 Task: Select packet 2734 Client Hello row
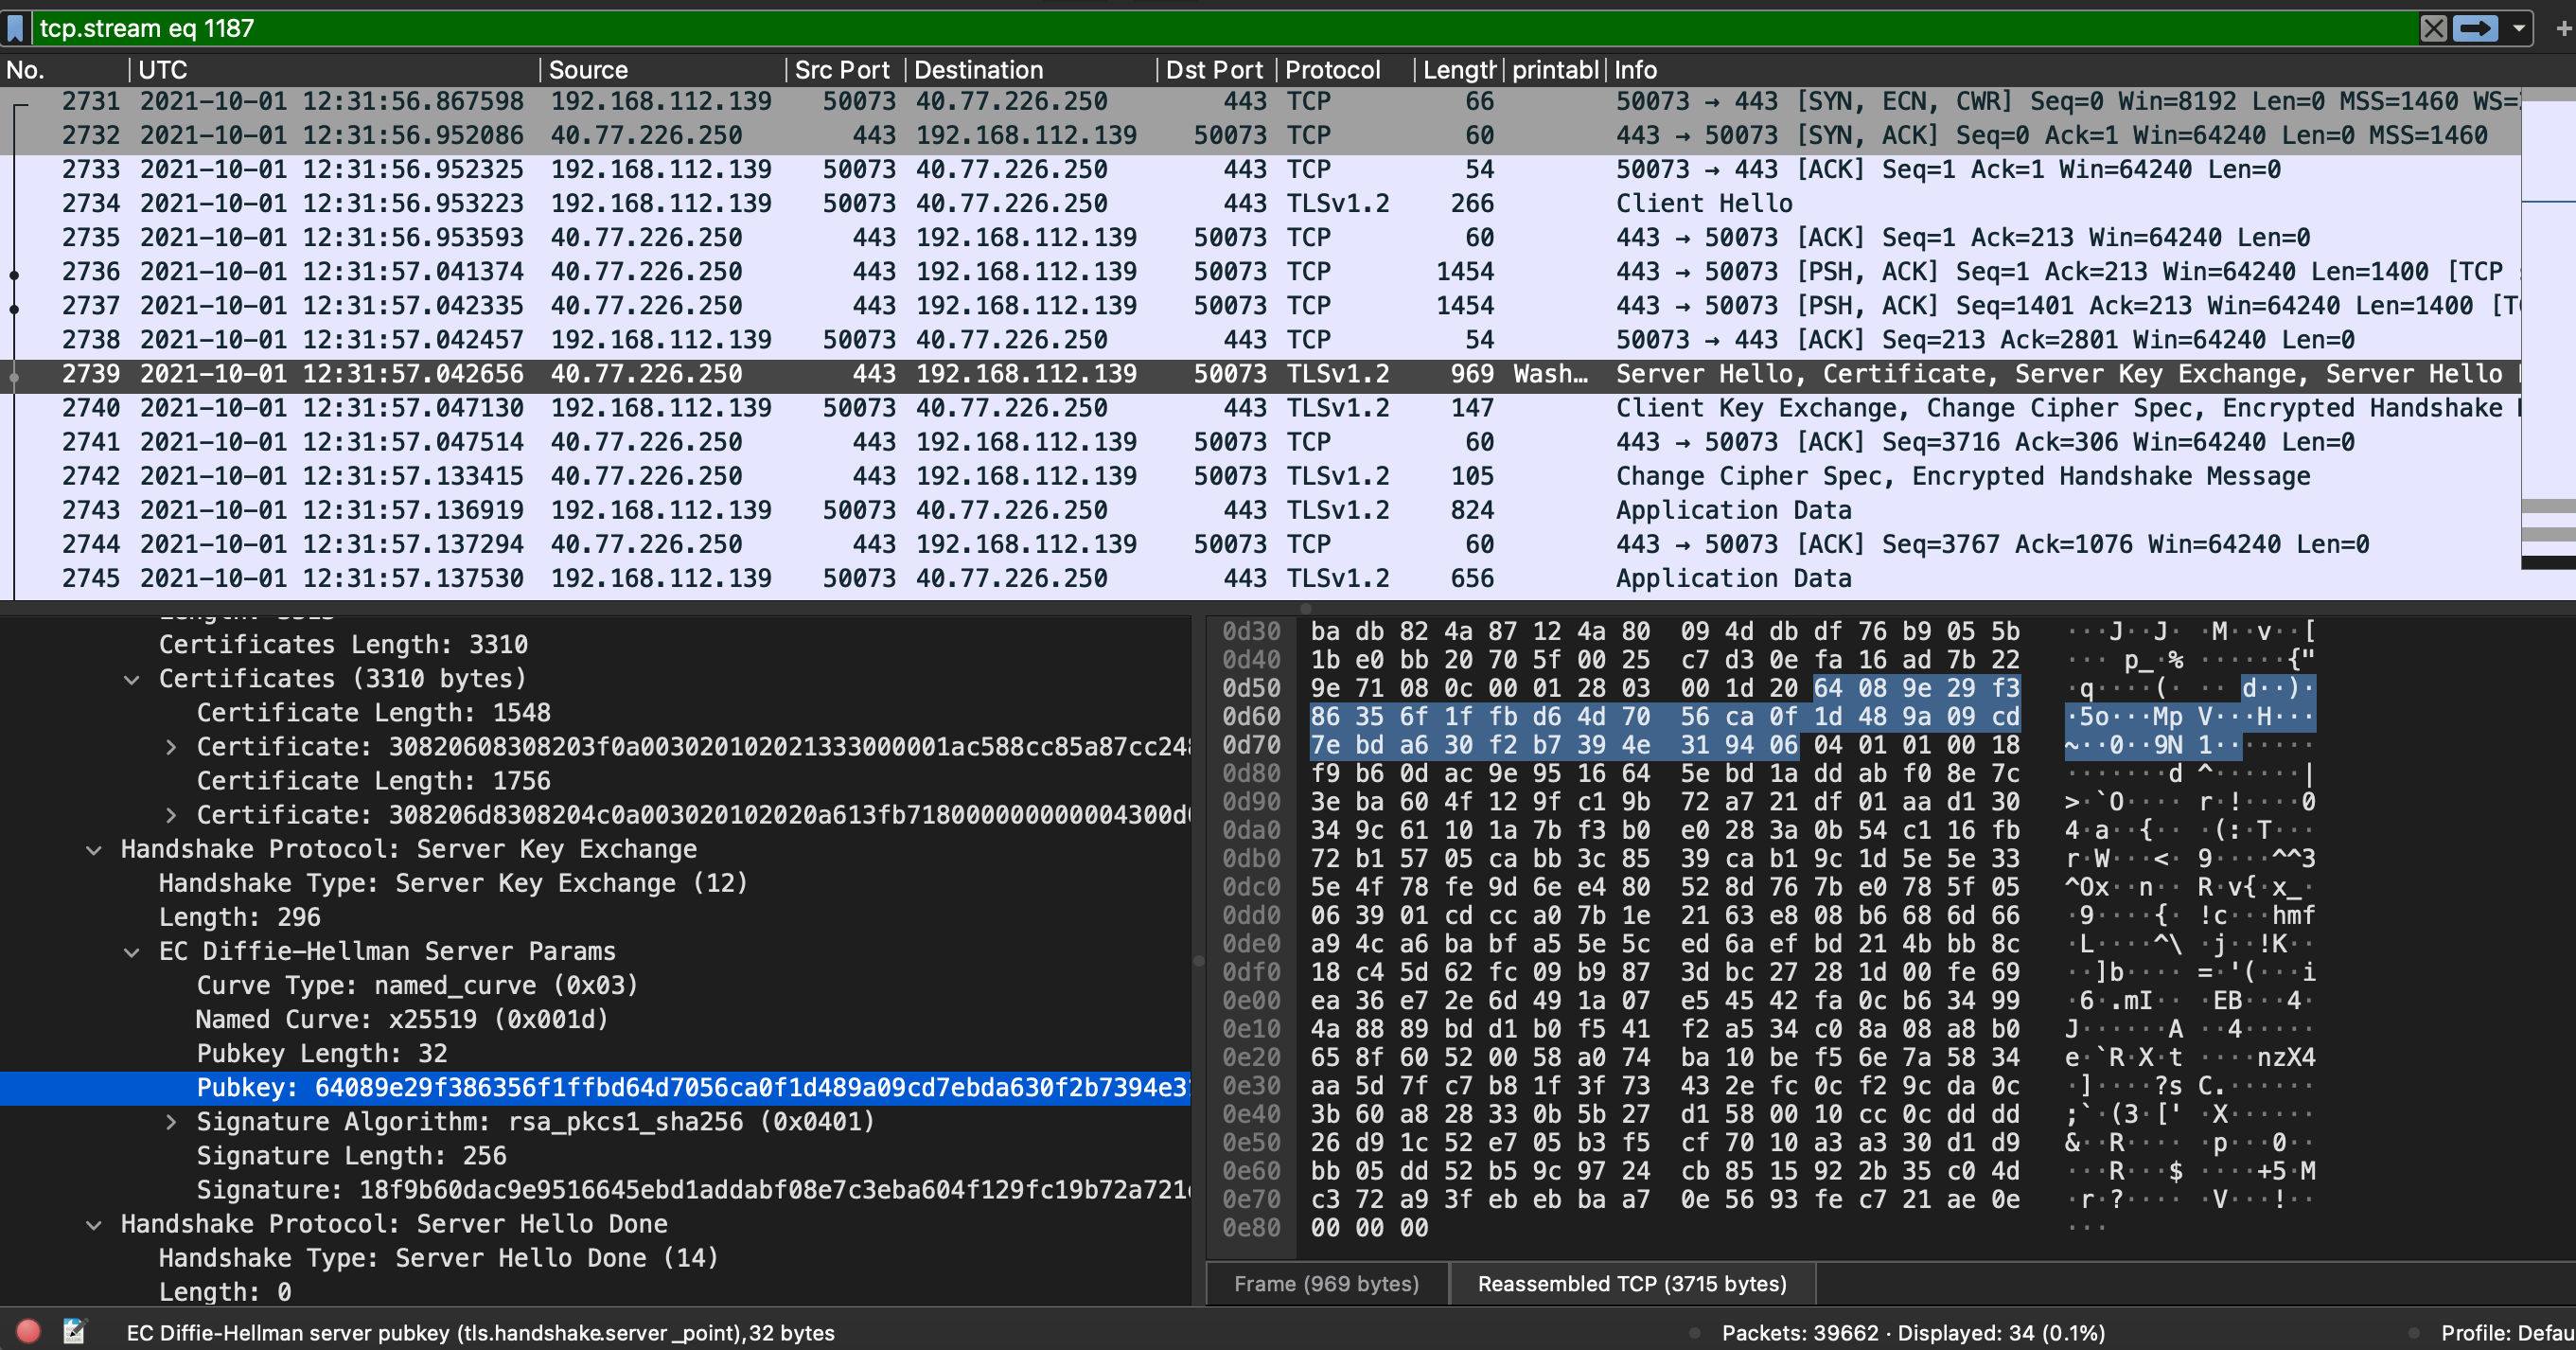pos(1260,203)
